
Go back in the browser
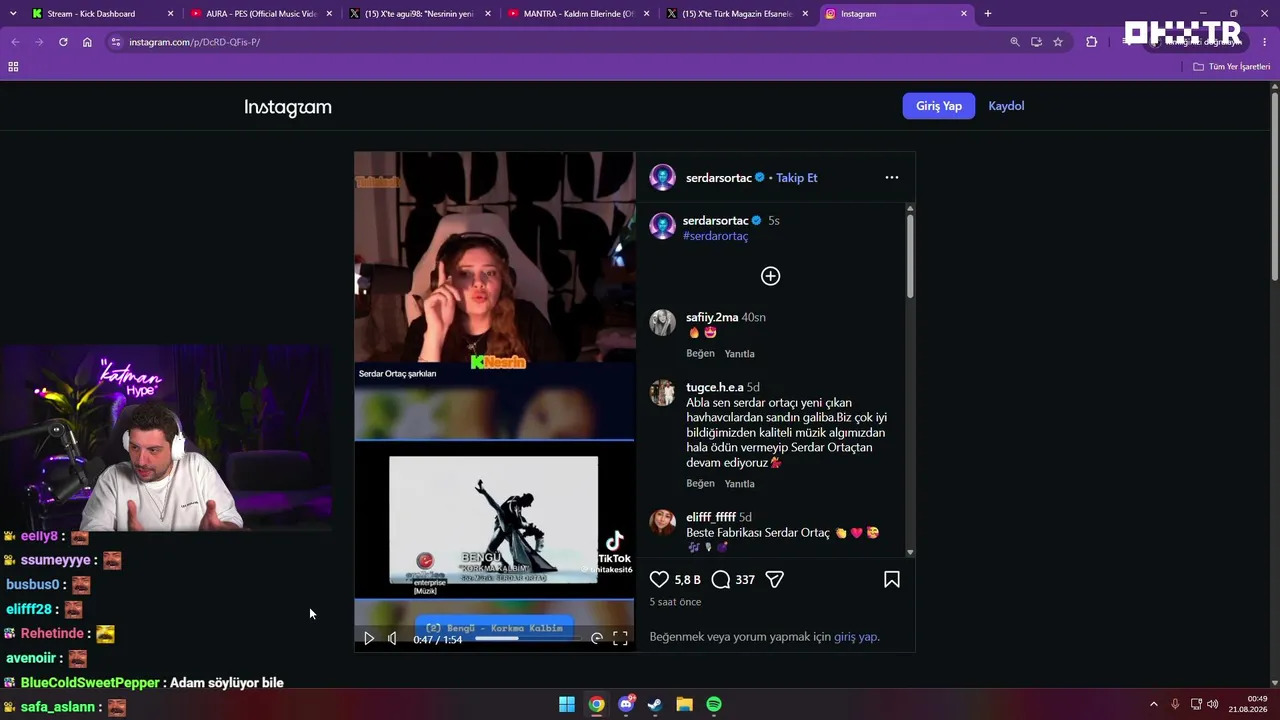coord(15,42)
